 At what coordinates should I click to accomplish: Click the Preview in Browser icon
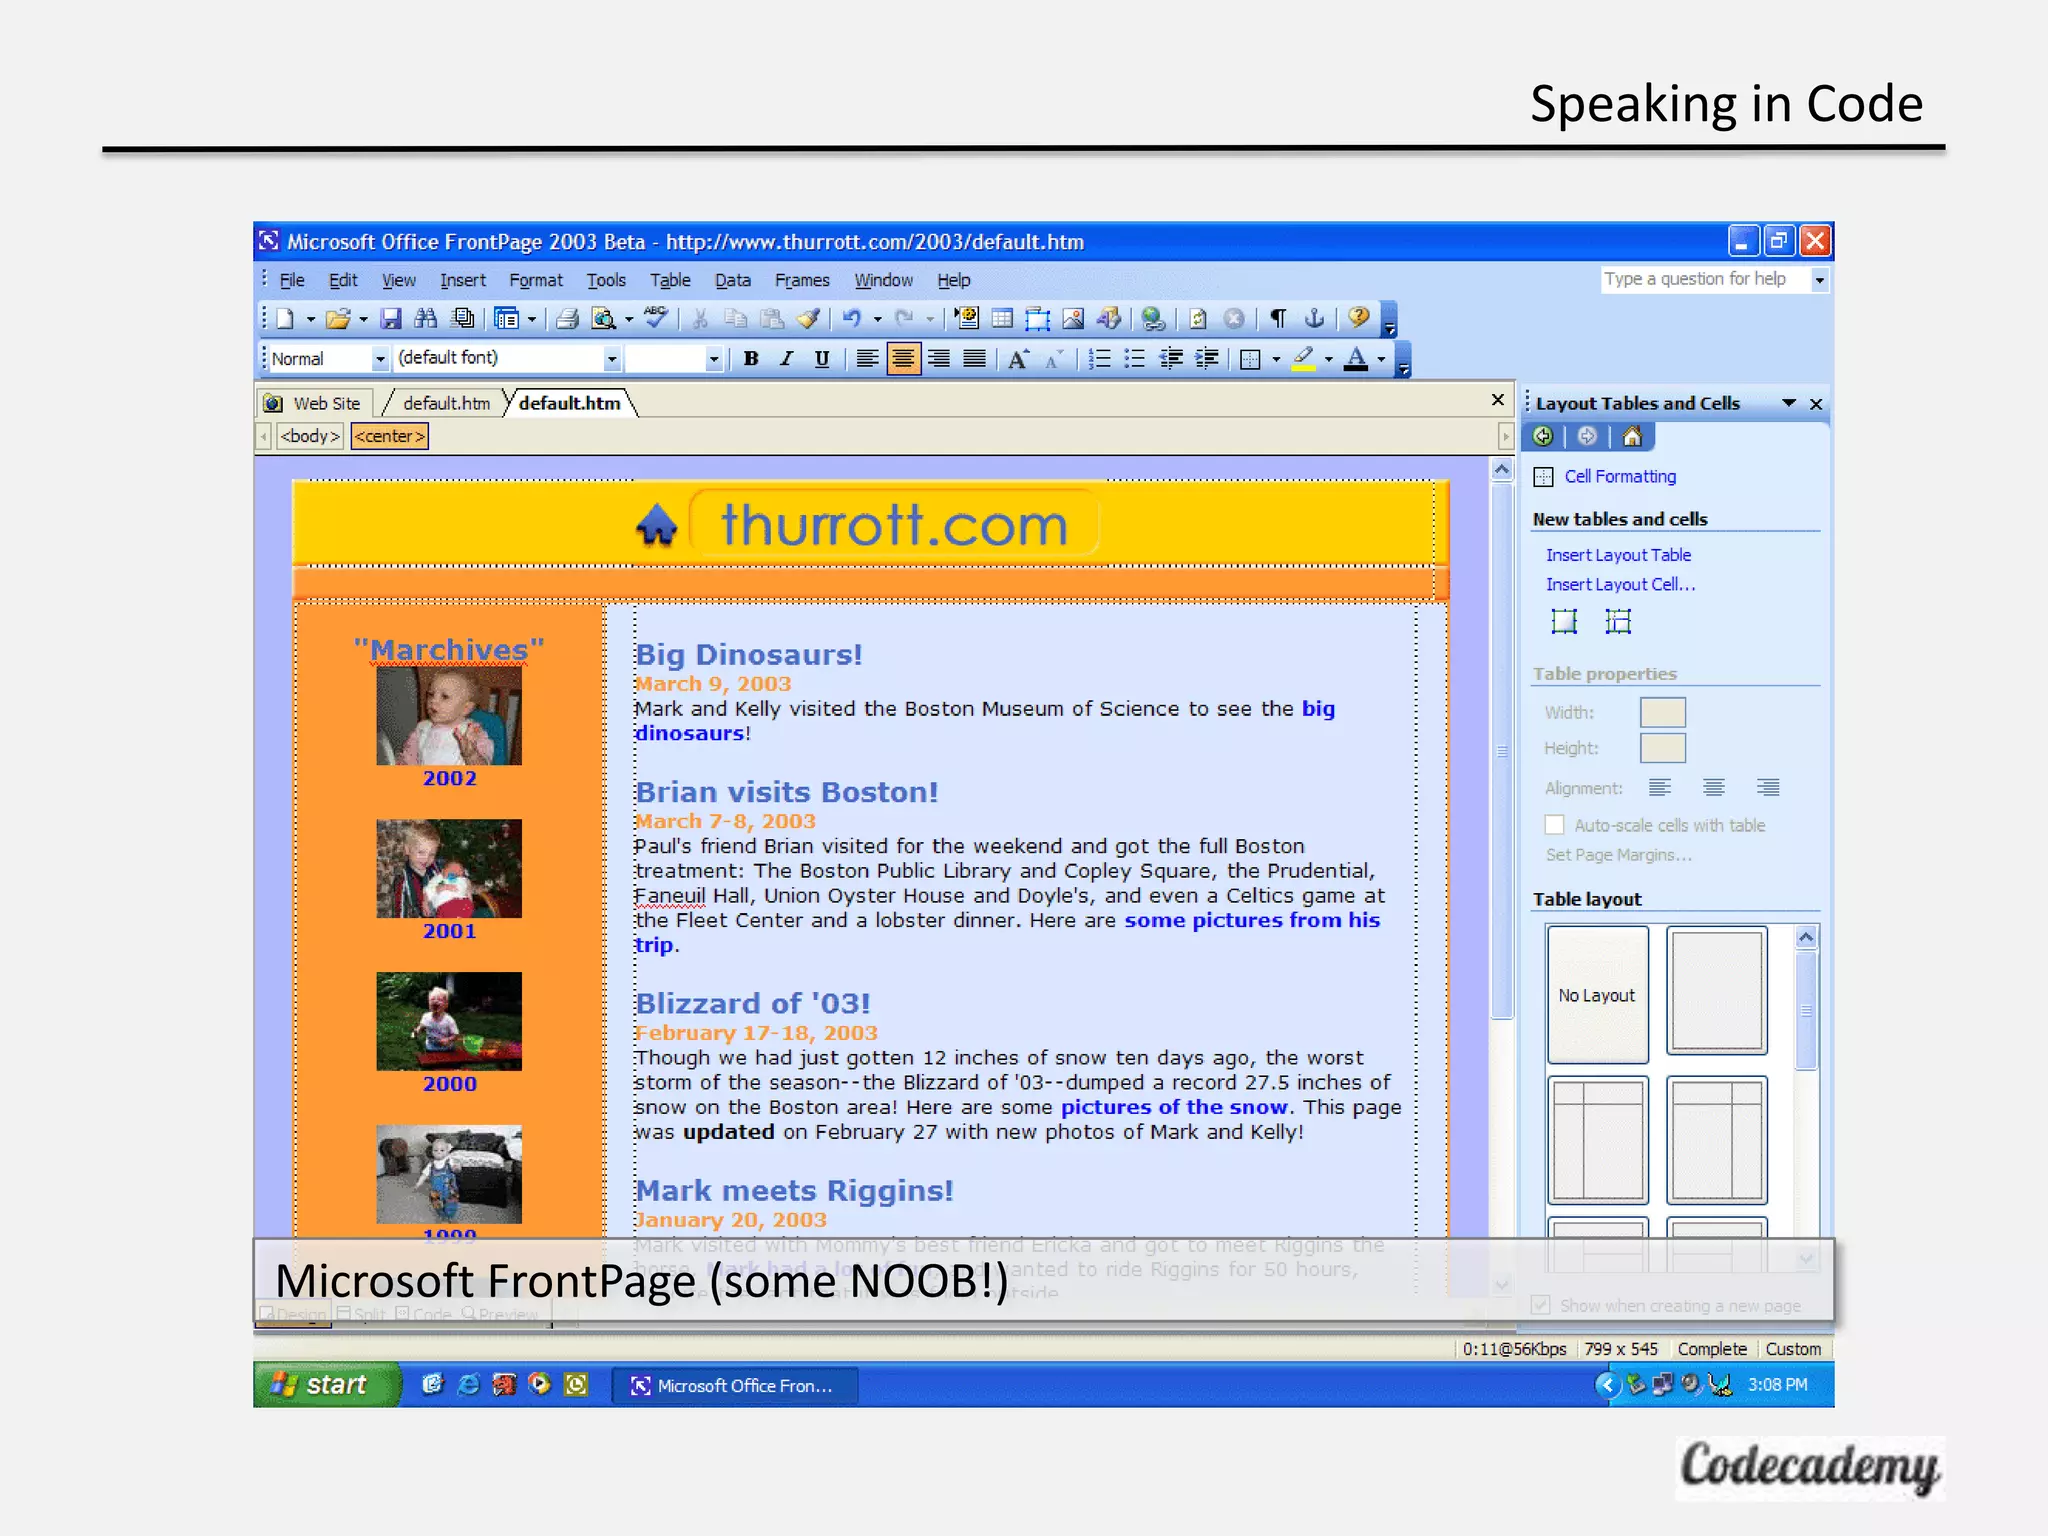click(603, 319)
